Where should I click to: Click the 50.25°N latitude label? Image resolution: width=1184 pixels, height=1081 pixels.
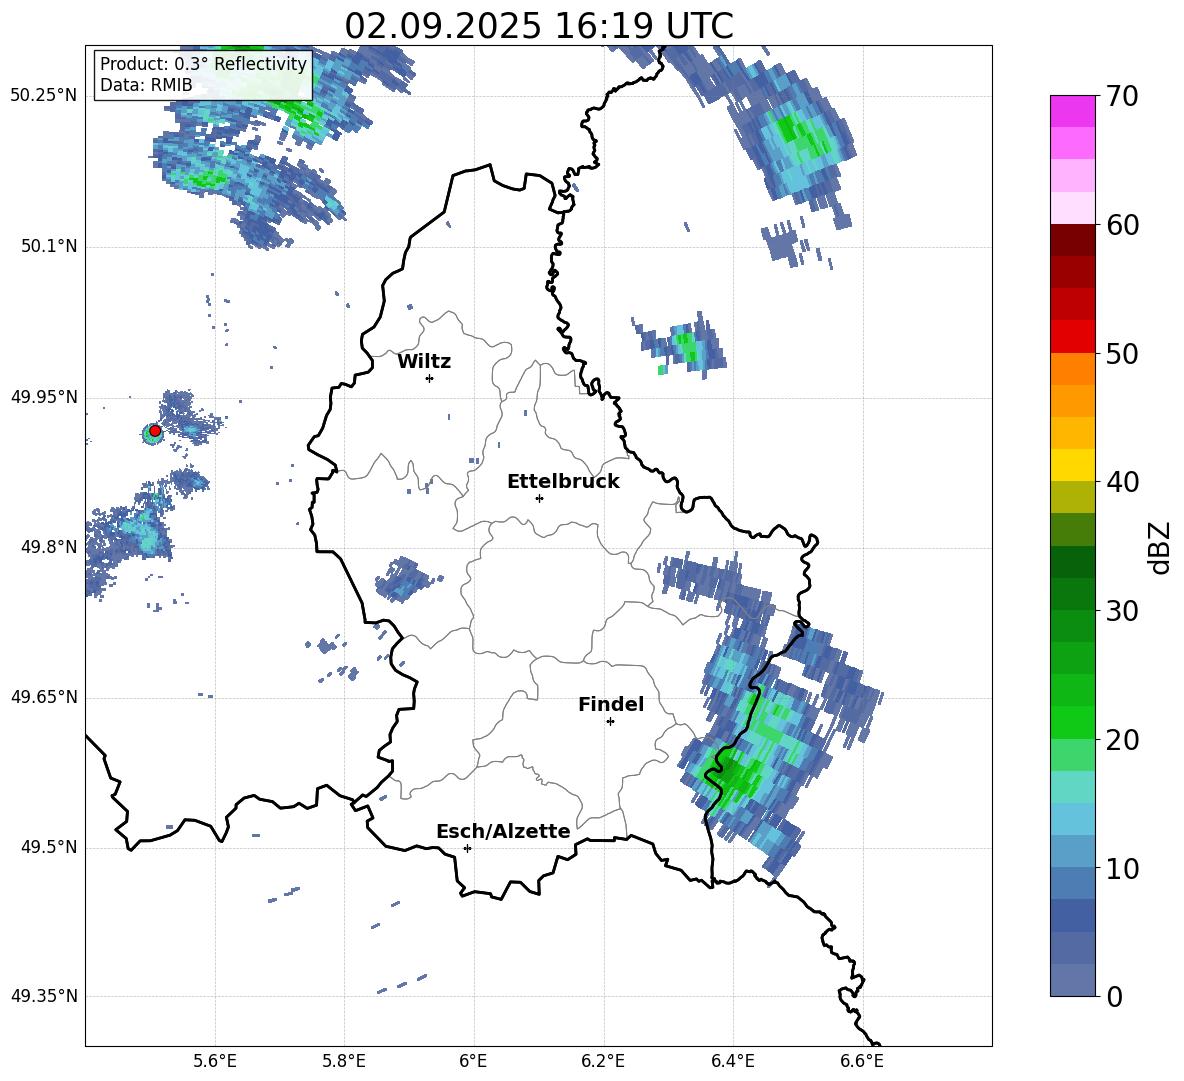click(44, 96)
